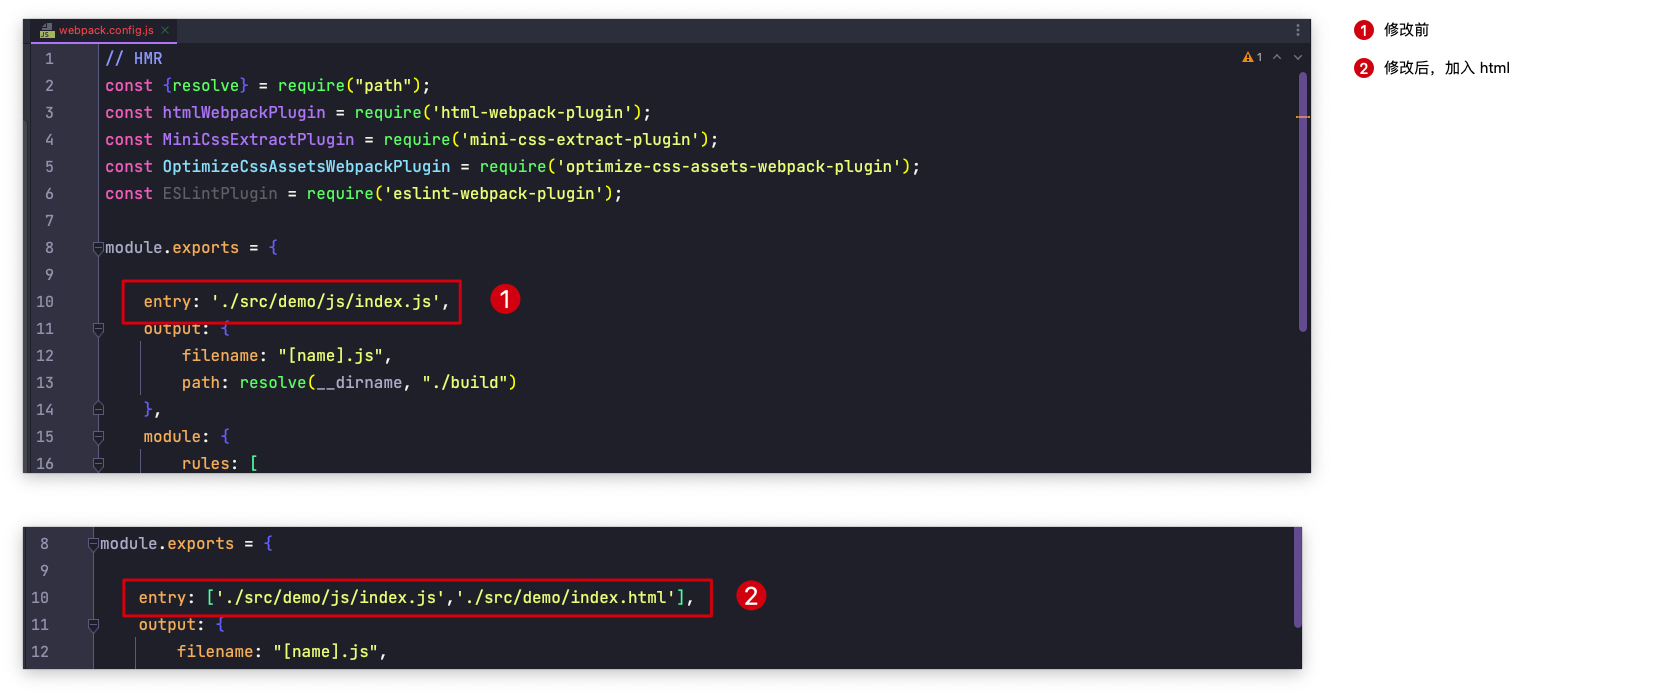The width and height of the screenshot is (1654, 696).
Task: Click line number 13 in upper editor gutter
Action: (45, 383)
